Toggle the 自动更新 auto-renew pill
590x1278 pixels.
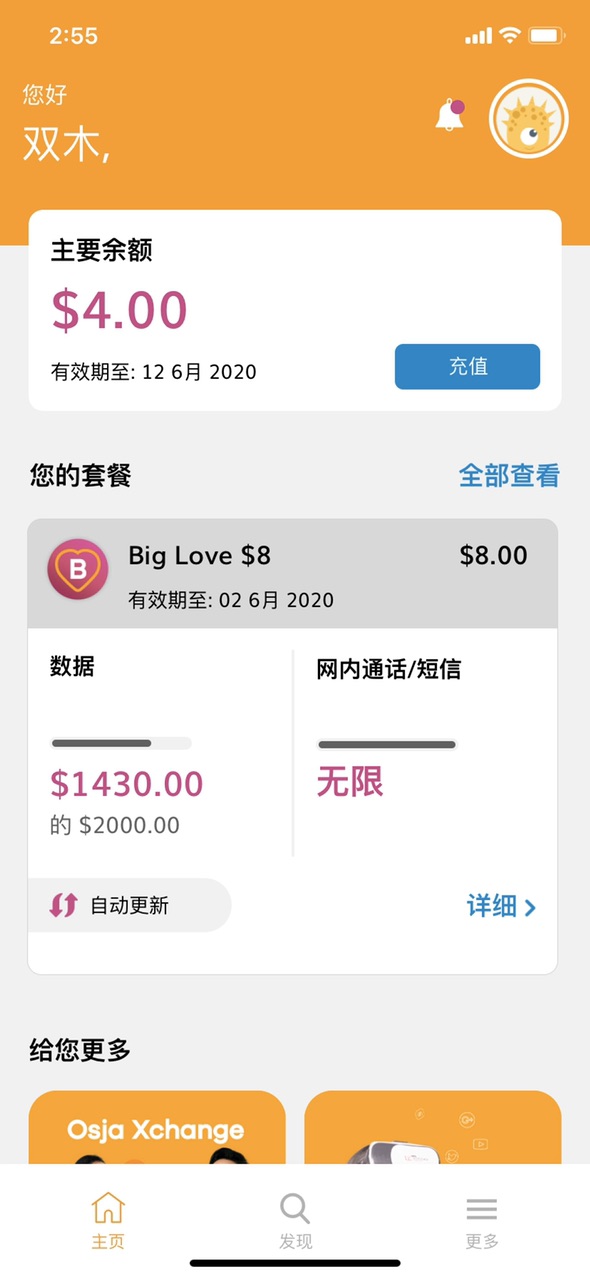[129, 905]
